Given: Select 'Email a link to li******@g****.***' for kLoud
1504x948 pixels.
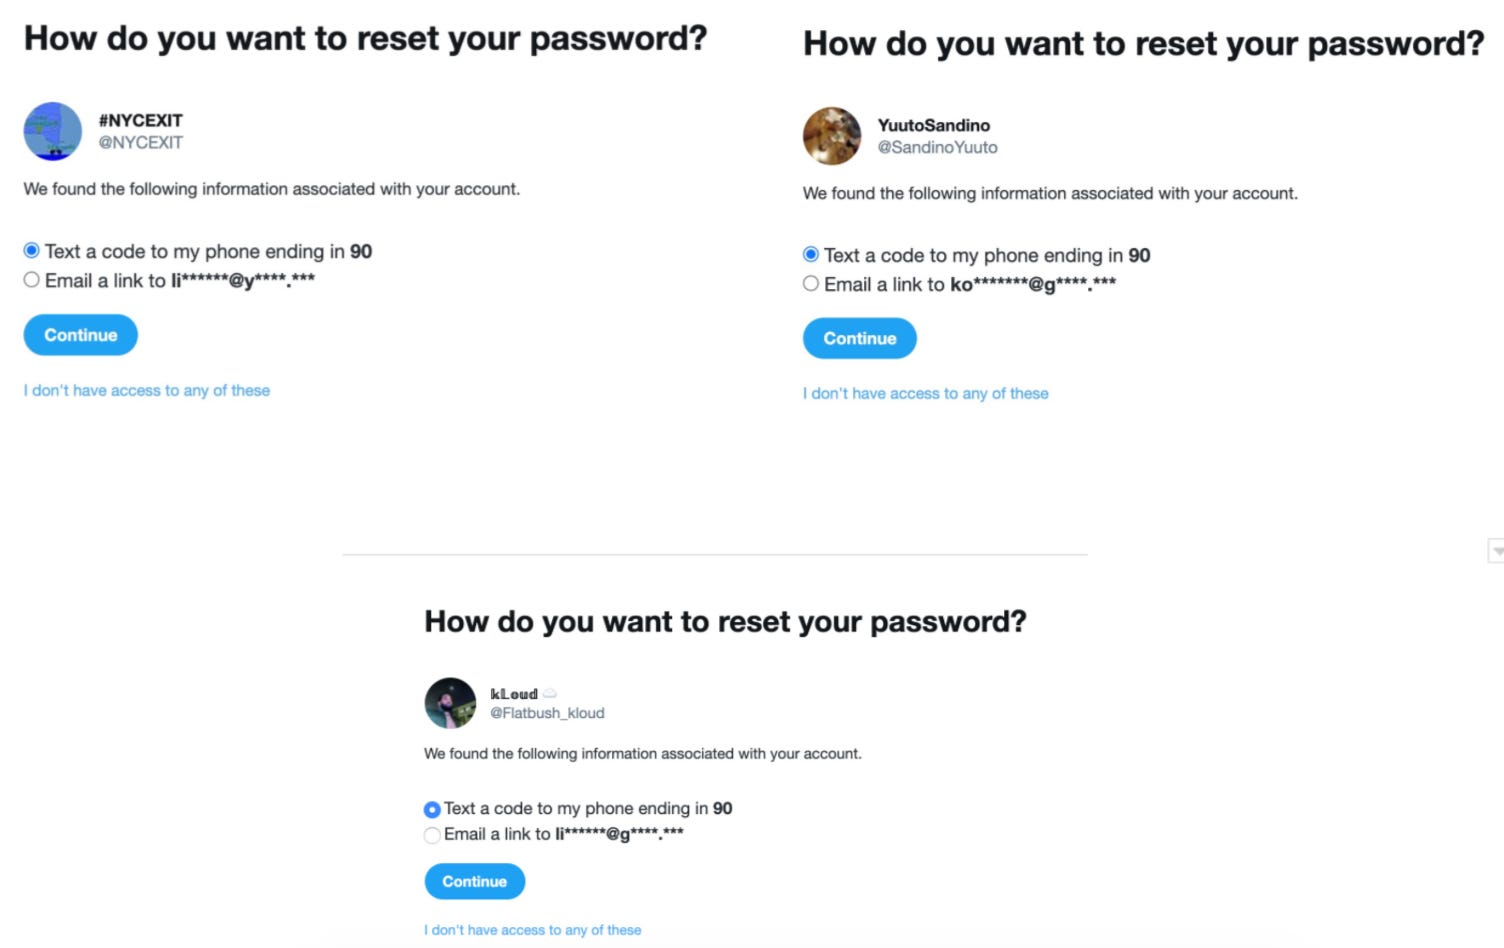Looking at the screenshot, I should (431, 835).
